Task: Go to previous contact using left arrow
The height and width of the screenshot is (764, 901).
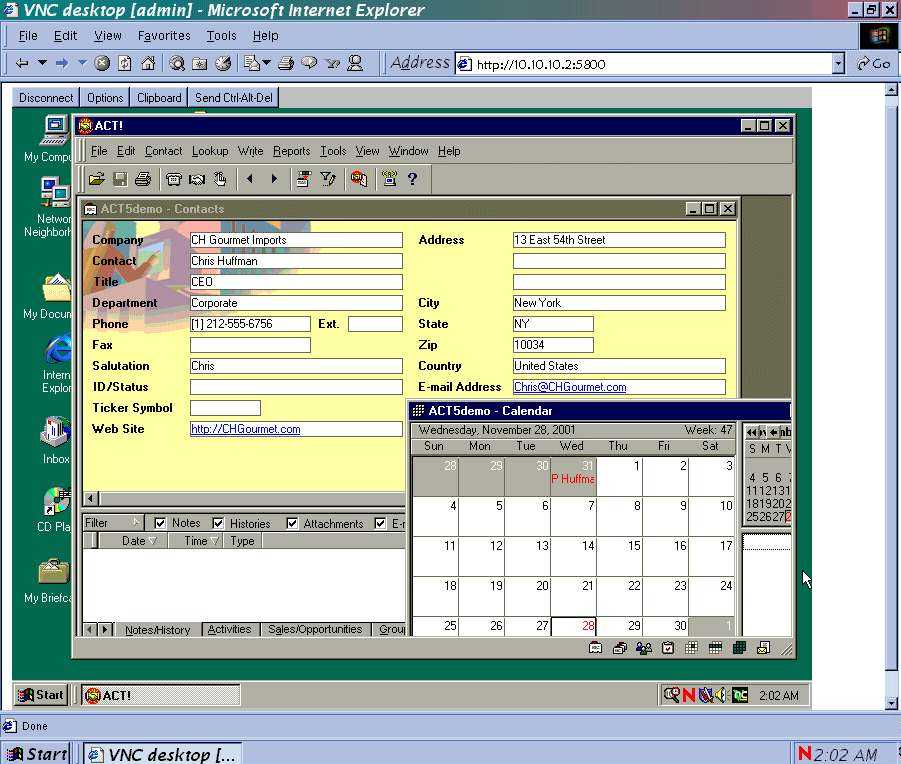Action: 249,179
